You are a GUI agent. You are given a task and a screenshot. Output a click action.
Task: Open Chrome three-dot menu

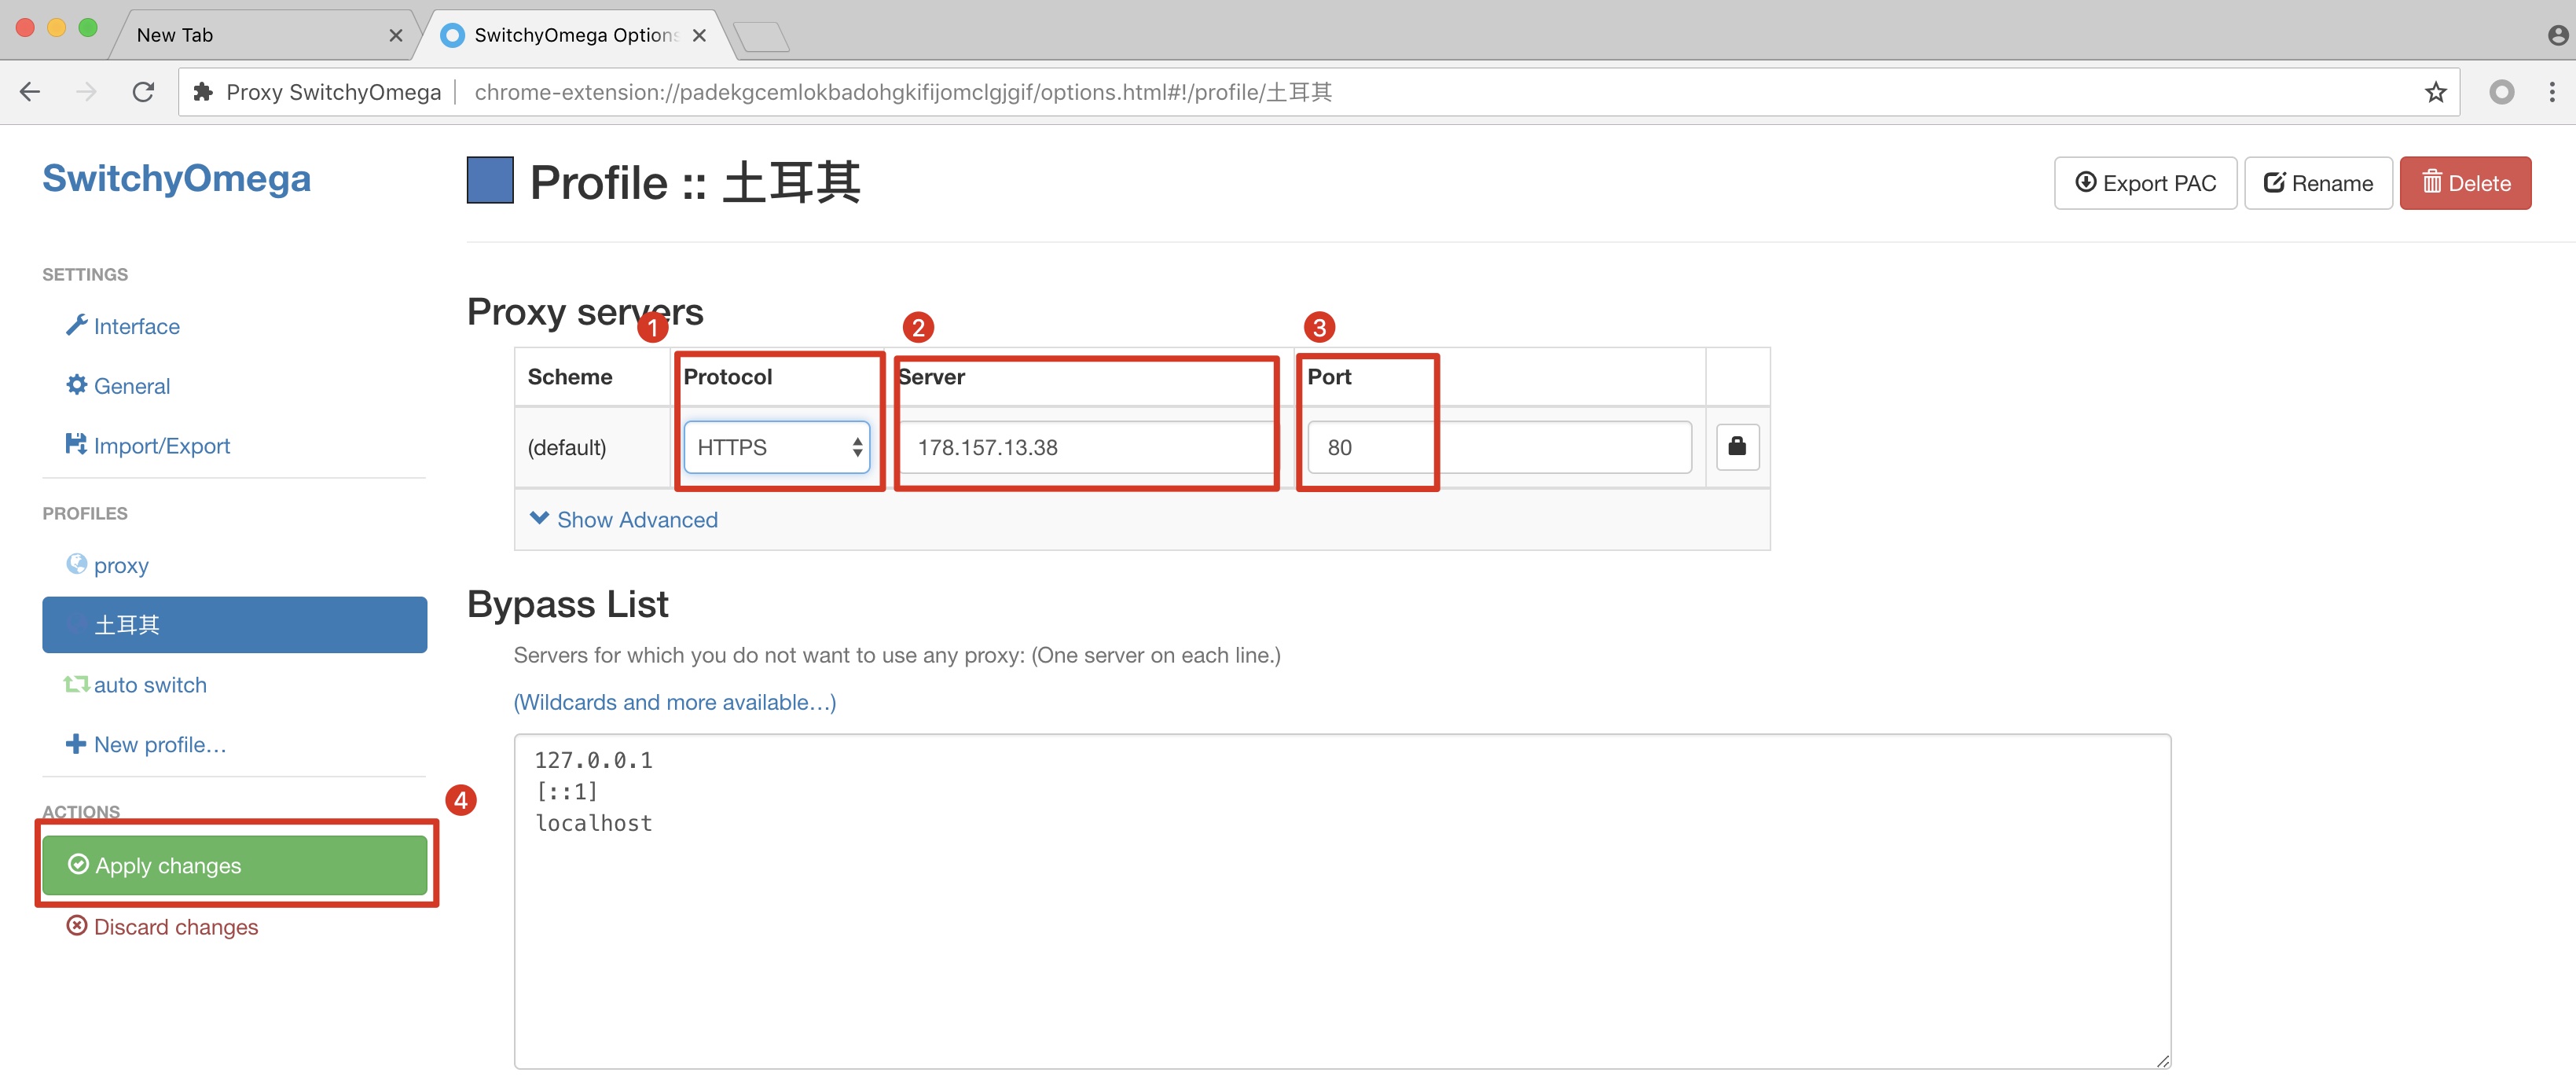coord(2551,92)
